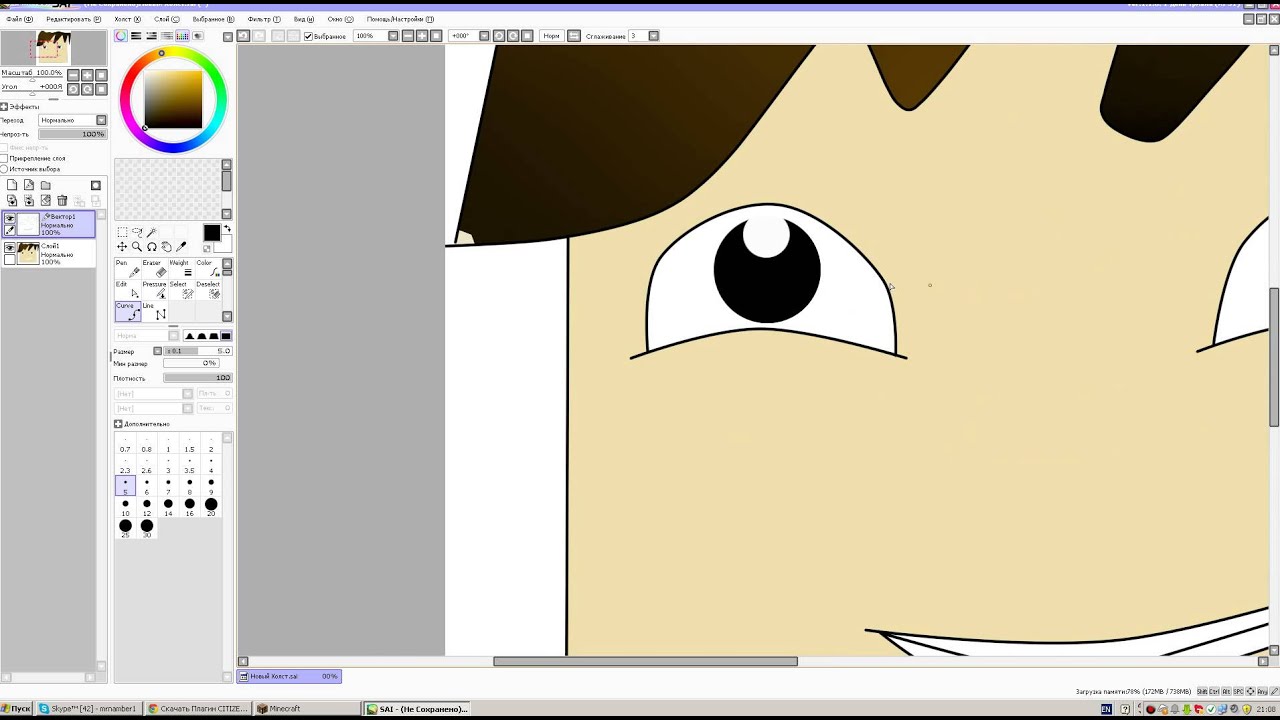1280x720 pixels.
Task: Delete the selected layer with trash icon
Action: pyautogui.click(x=62, y=201)
